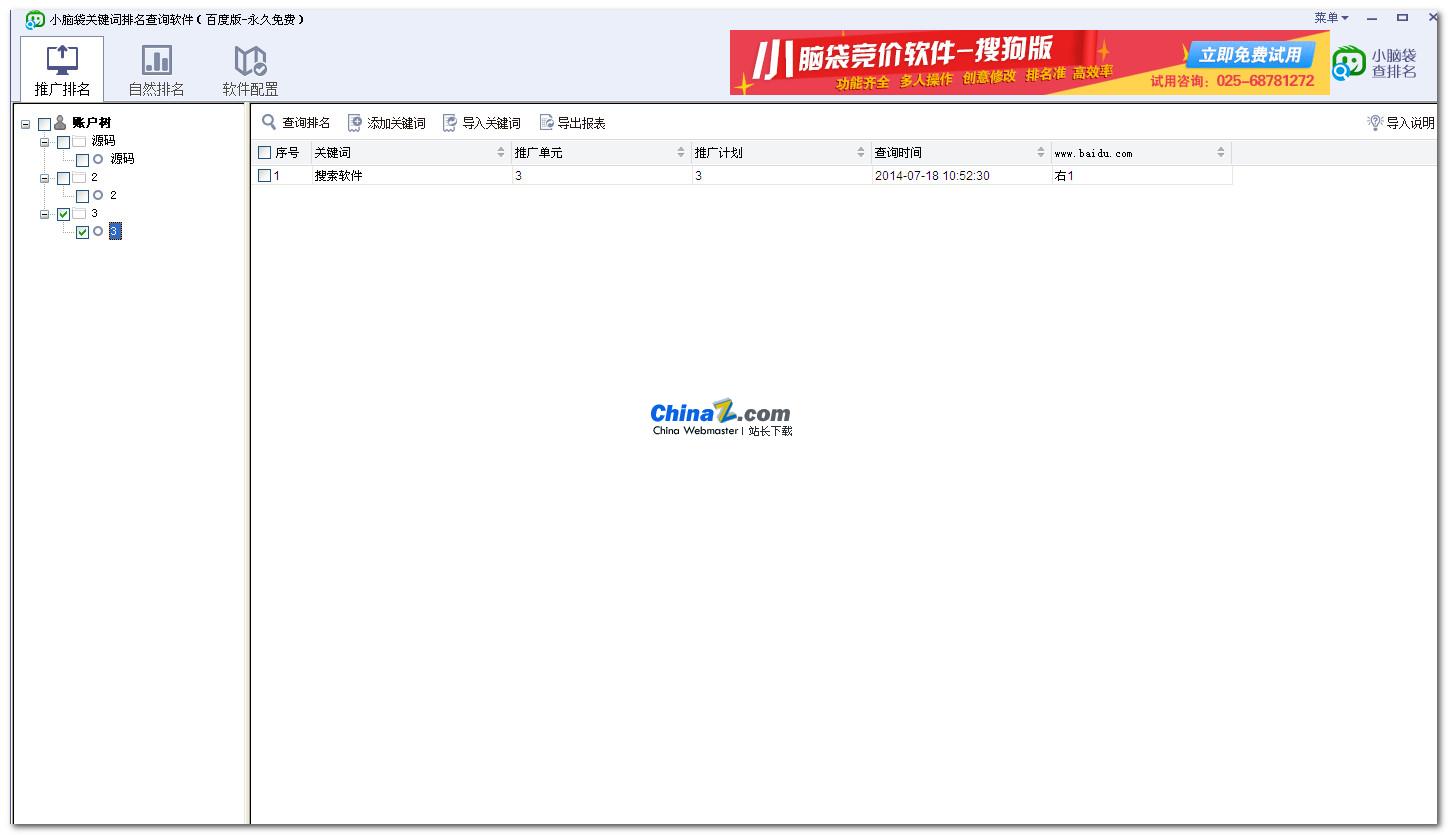Image resolution: width=1448 pixels, height=835 pixels.
Task: Click the 搜索软件 keyword cell
Action: click(411, 176)
